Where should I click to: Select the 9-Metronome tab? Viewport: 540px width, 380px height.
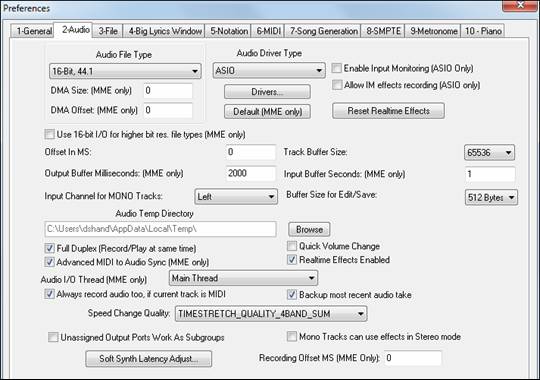tap(433, 31)
